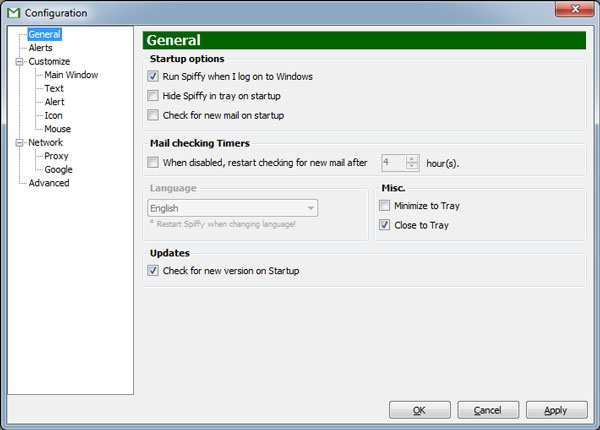
Task: Open the Main Window customization page
Action: (x=71, y=75)
